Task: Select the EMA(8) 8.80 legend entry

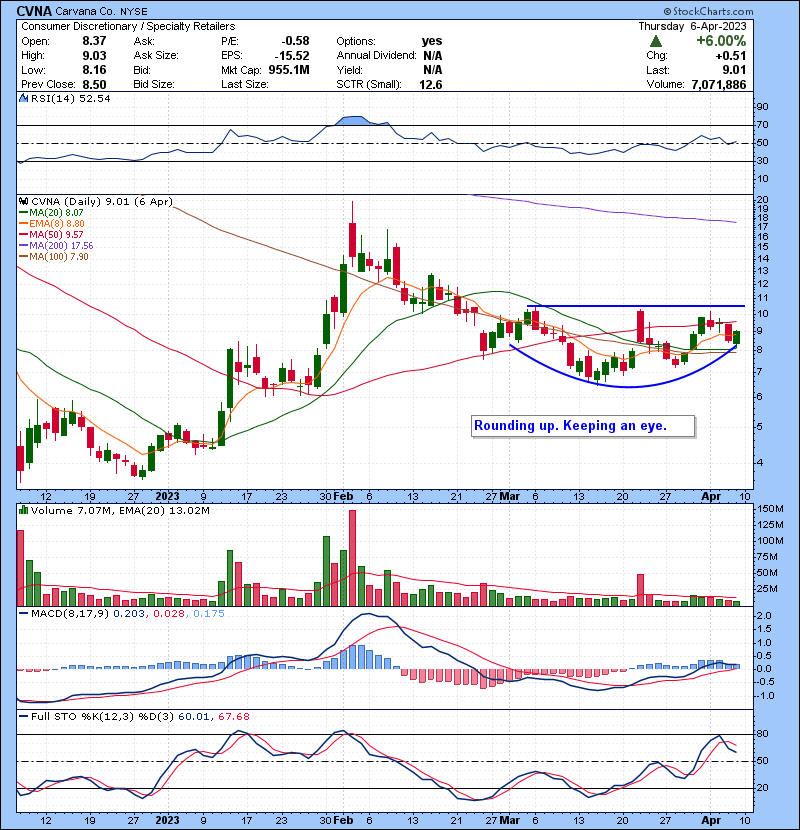Action: click(51, 224)
